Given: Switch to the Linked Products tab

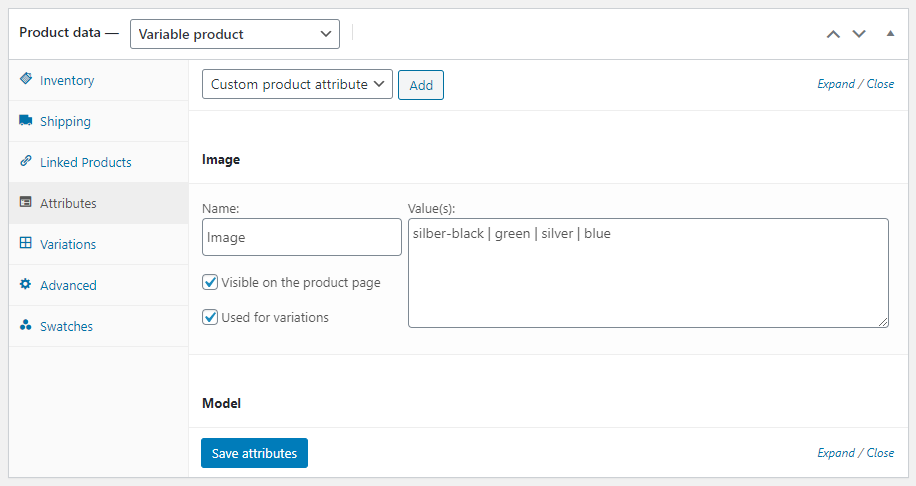Looking at the screenshot, I should click(x=85, y=162).
